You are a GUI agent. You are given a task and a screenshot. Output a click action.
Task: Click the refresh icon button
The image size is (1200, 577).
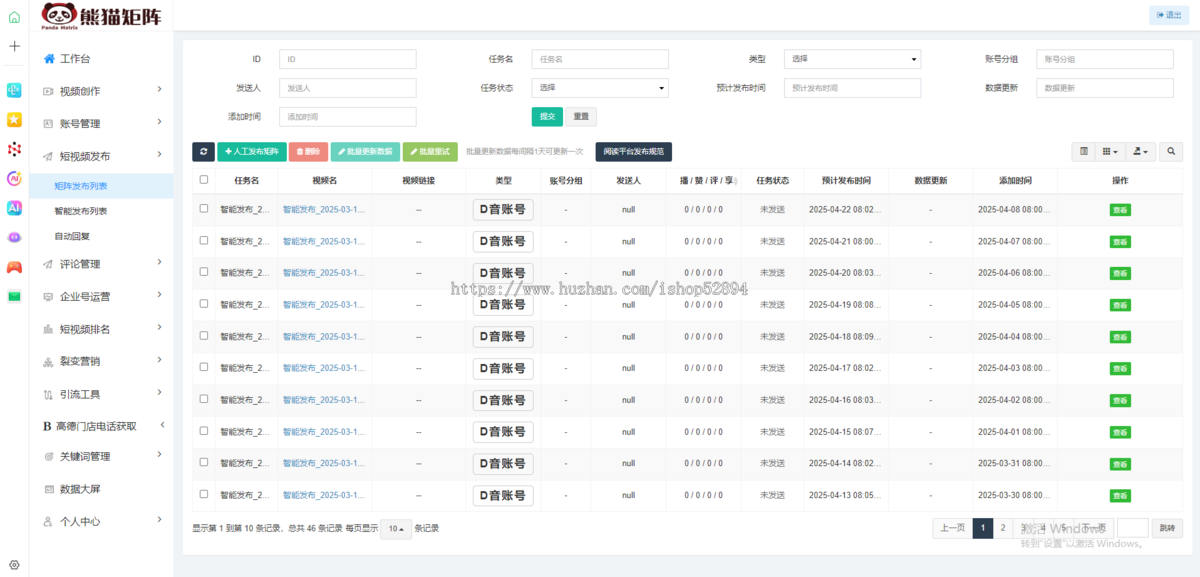pyautogui.click(x=203, y=151)
